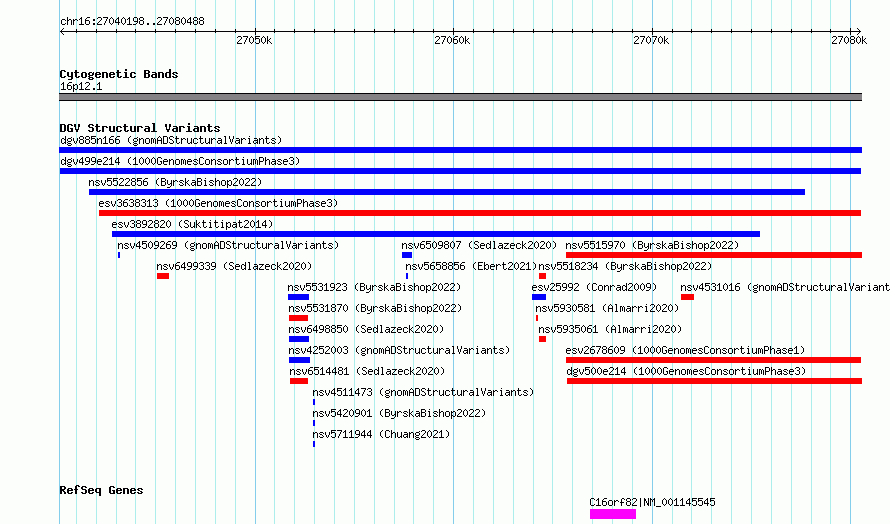890x524 pixels.
Task: Open the nsv5518234 ByrskaBishop2022 variant label
Action: [625, 266]
